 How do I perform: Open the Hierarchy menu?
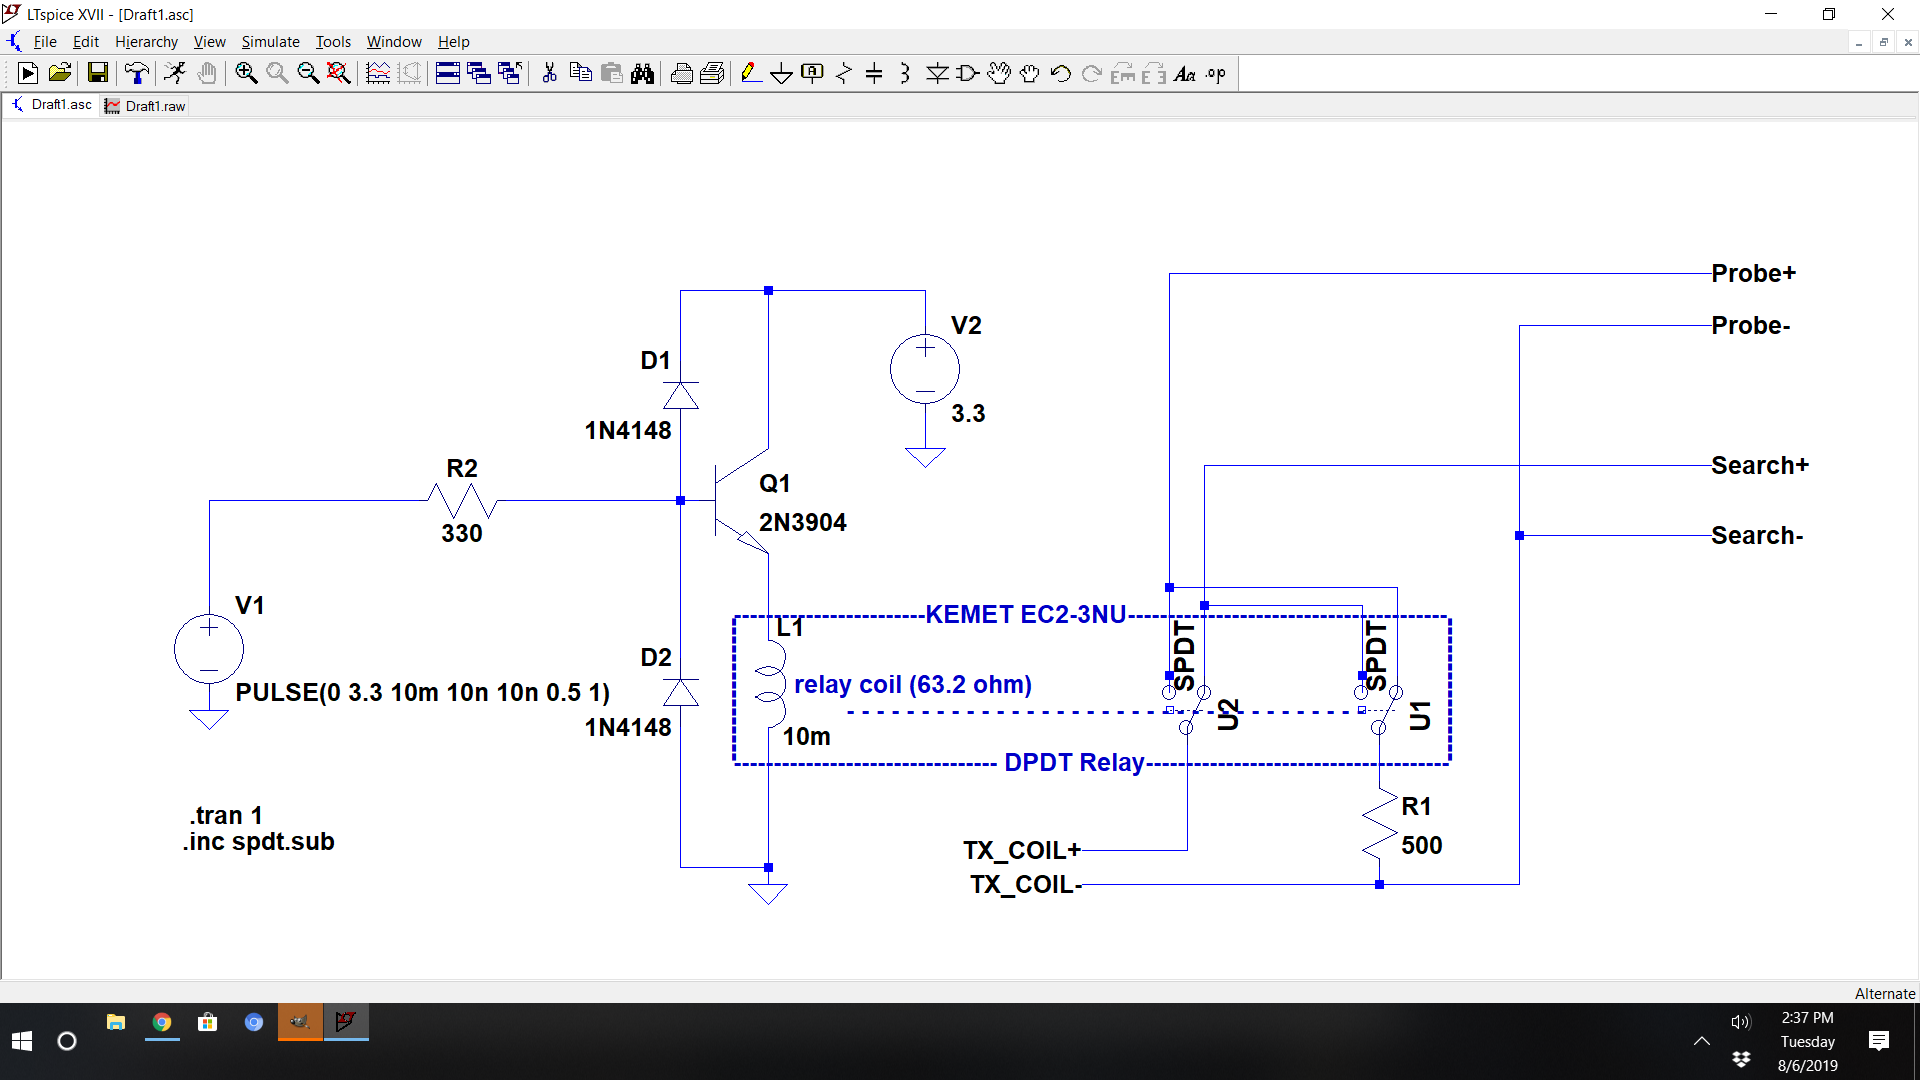coord(146,42)
